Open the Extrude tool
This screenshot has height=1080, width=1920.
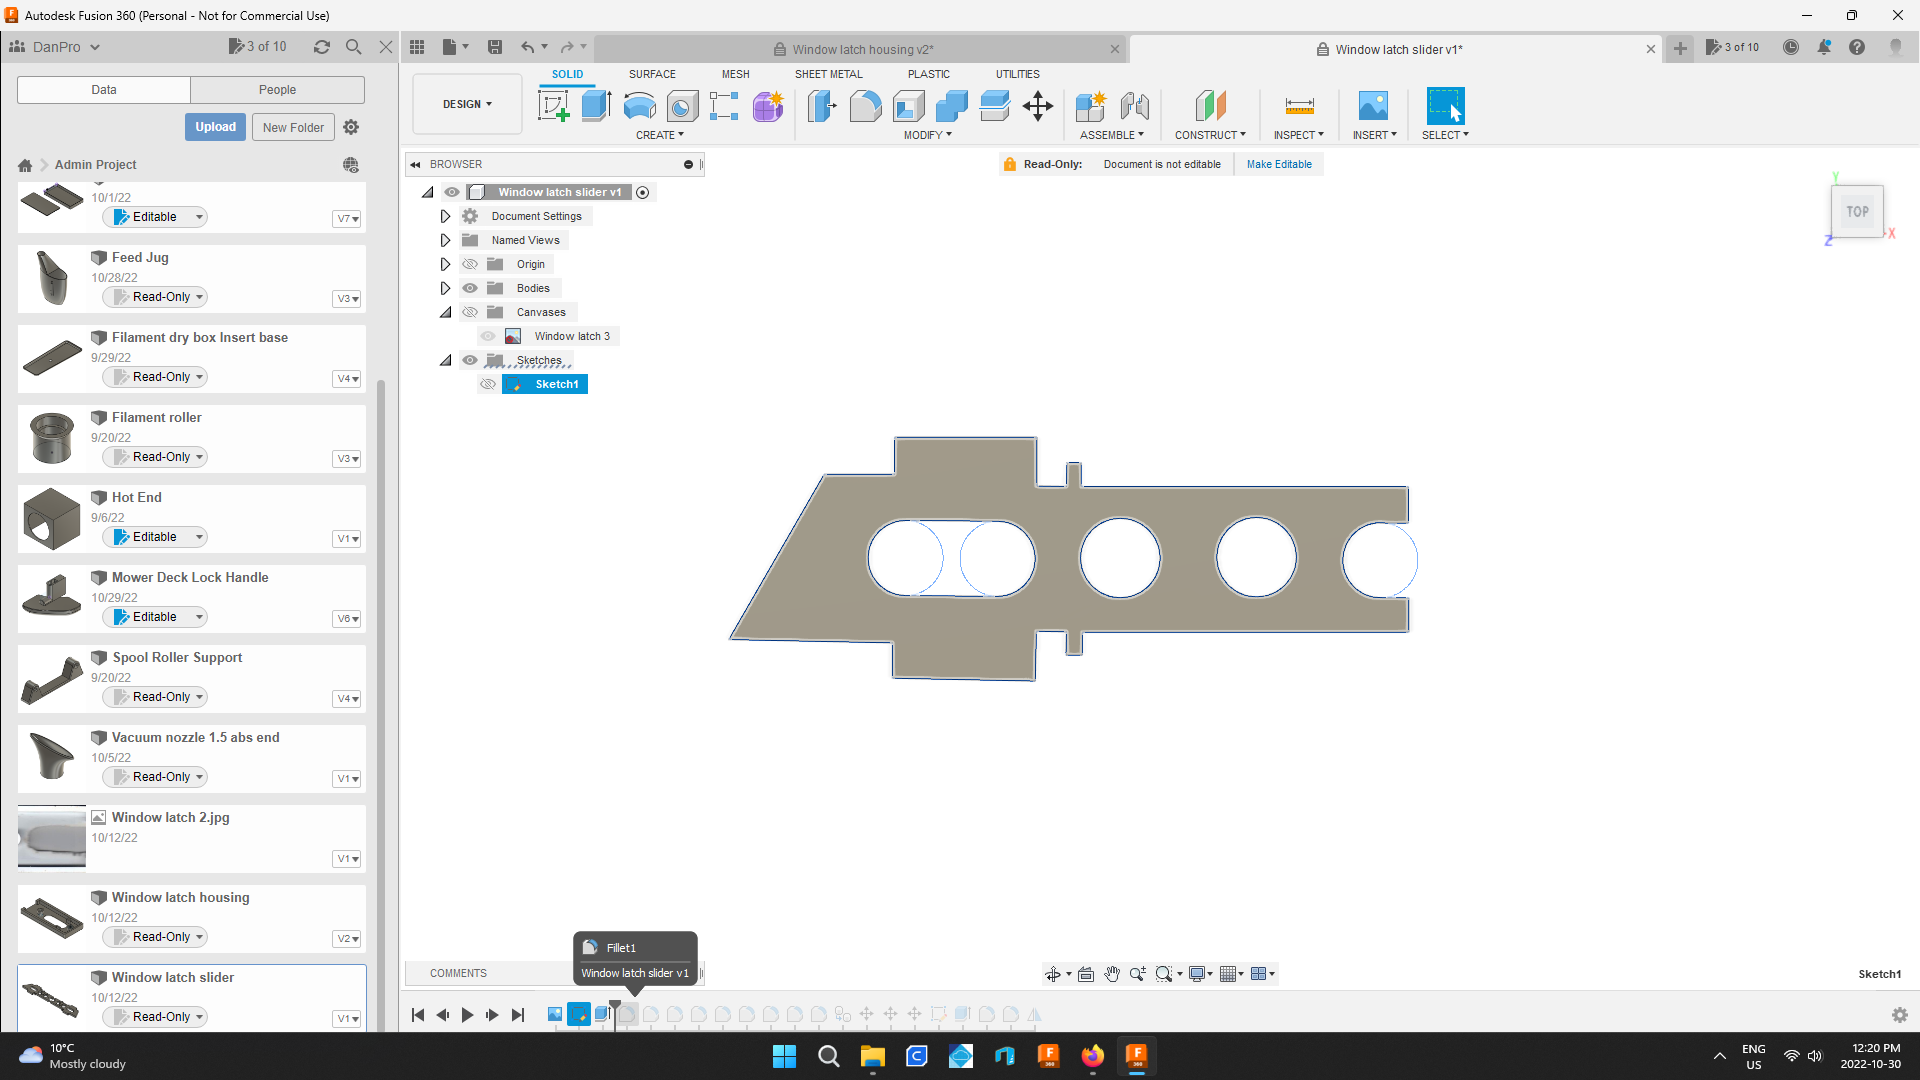pos(596,106)
